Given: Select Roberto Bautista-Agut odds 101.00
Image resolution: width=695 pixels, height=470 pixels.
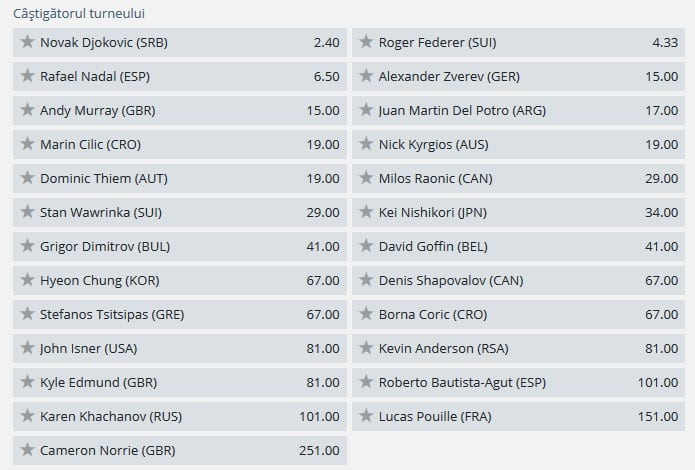Looking at the screenshot, I should point(519,382).
